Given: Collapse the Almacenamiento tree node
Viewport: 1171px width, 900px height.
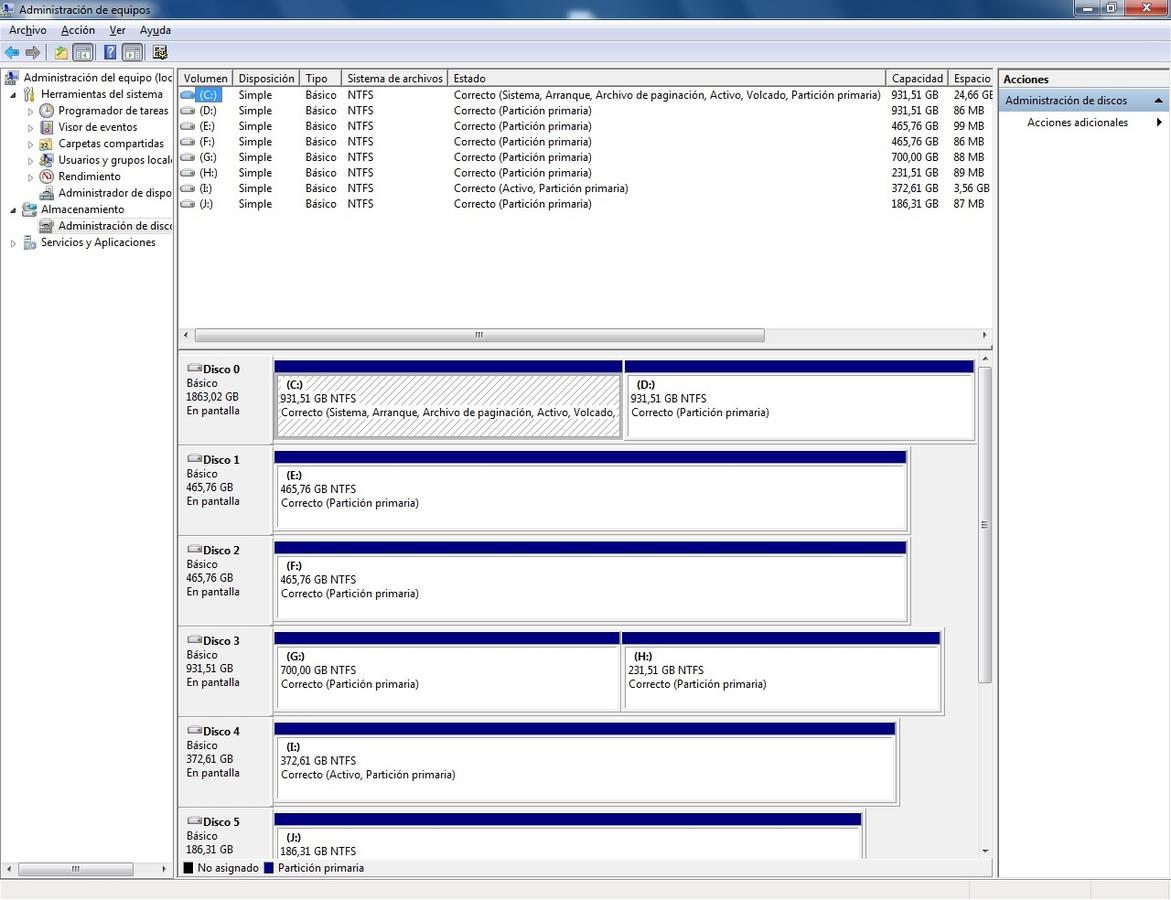Looking at the screenshot, I should [x=14, y=210].
